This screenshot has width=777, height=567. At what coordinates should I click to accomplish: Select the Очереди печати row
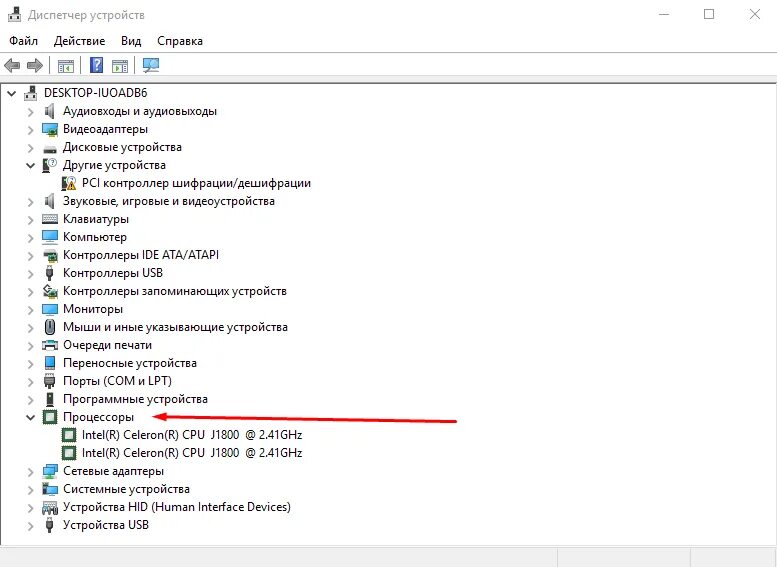click(107, 345)
